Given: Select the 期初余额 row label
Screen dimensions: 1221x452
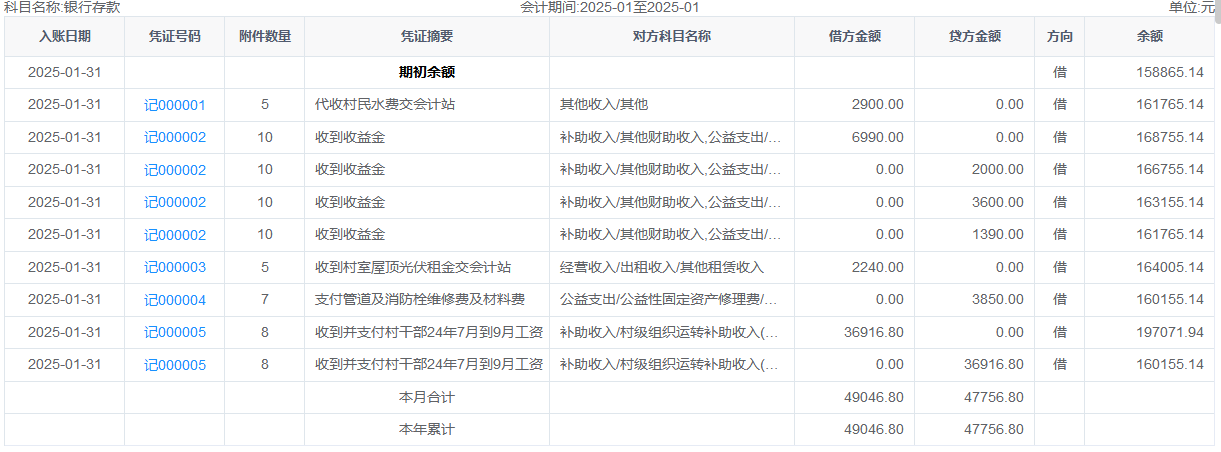Looking at the screenshot, I should tap(427, 72).
